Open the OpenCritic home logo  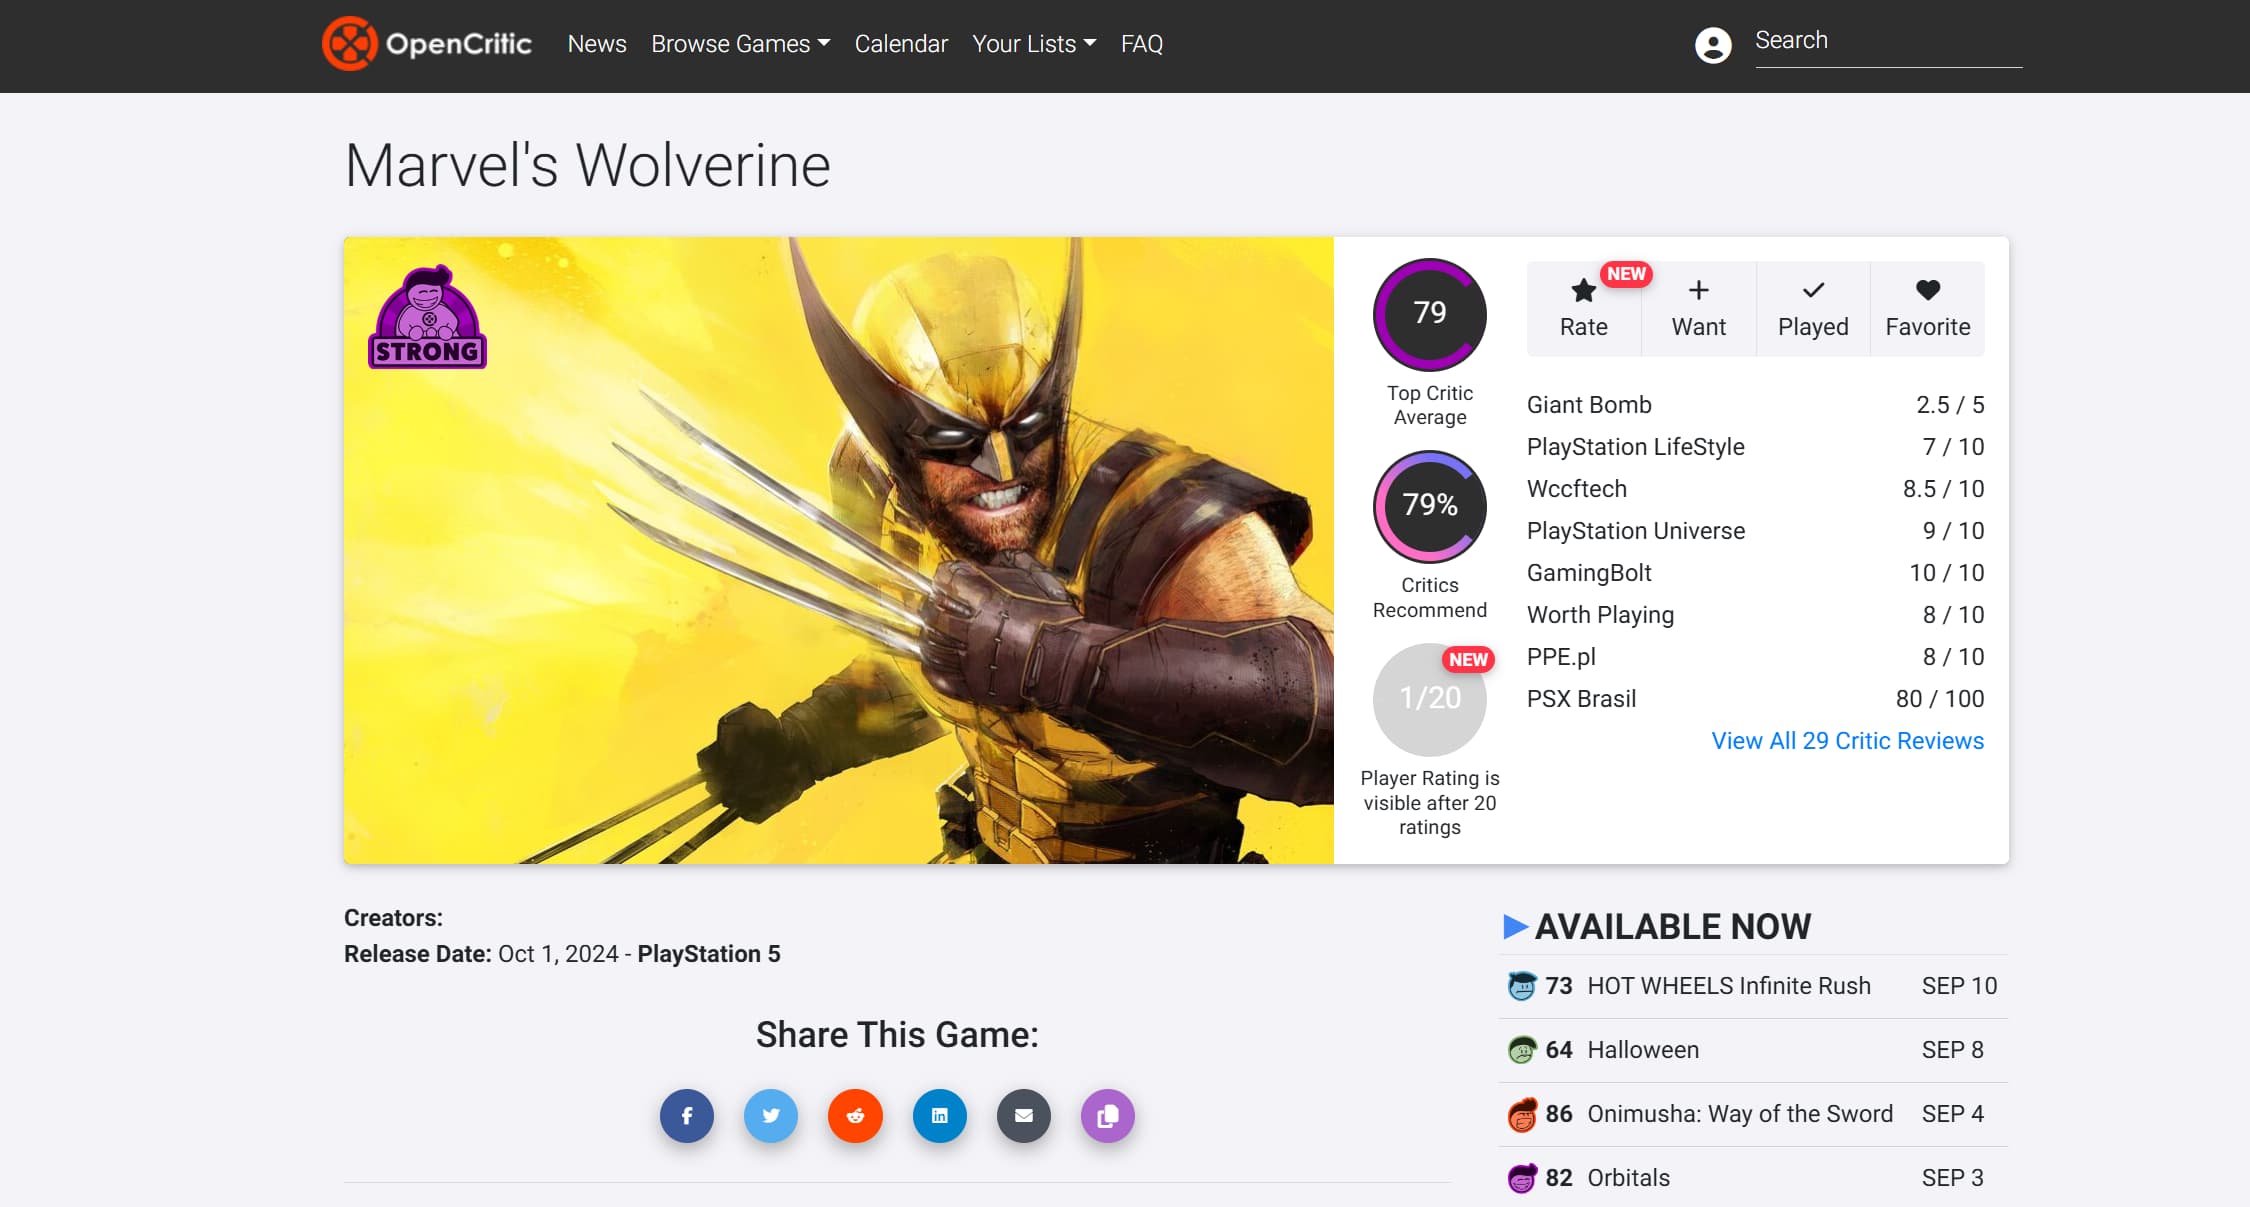[x=427, y=44]
